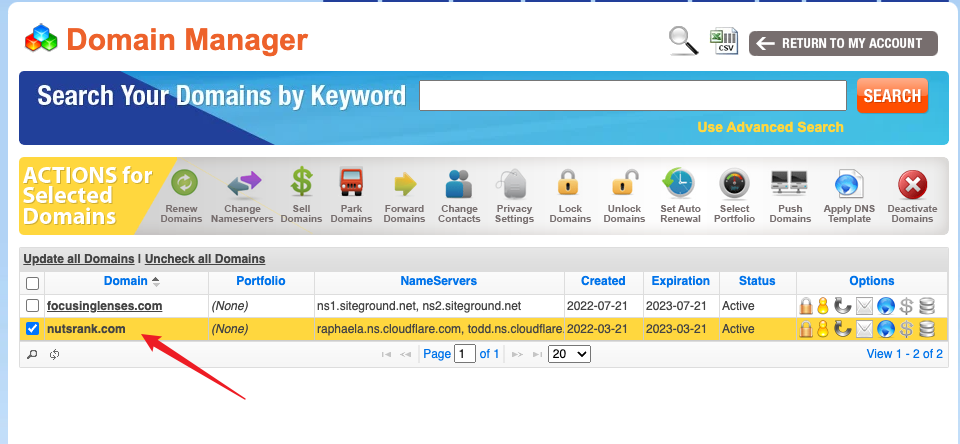Click the Domain Manager cube logo

[41, 39]
